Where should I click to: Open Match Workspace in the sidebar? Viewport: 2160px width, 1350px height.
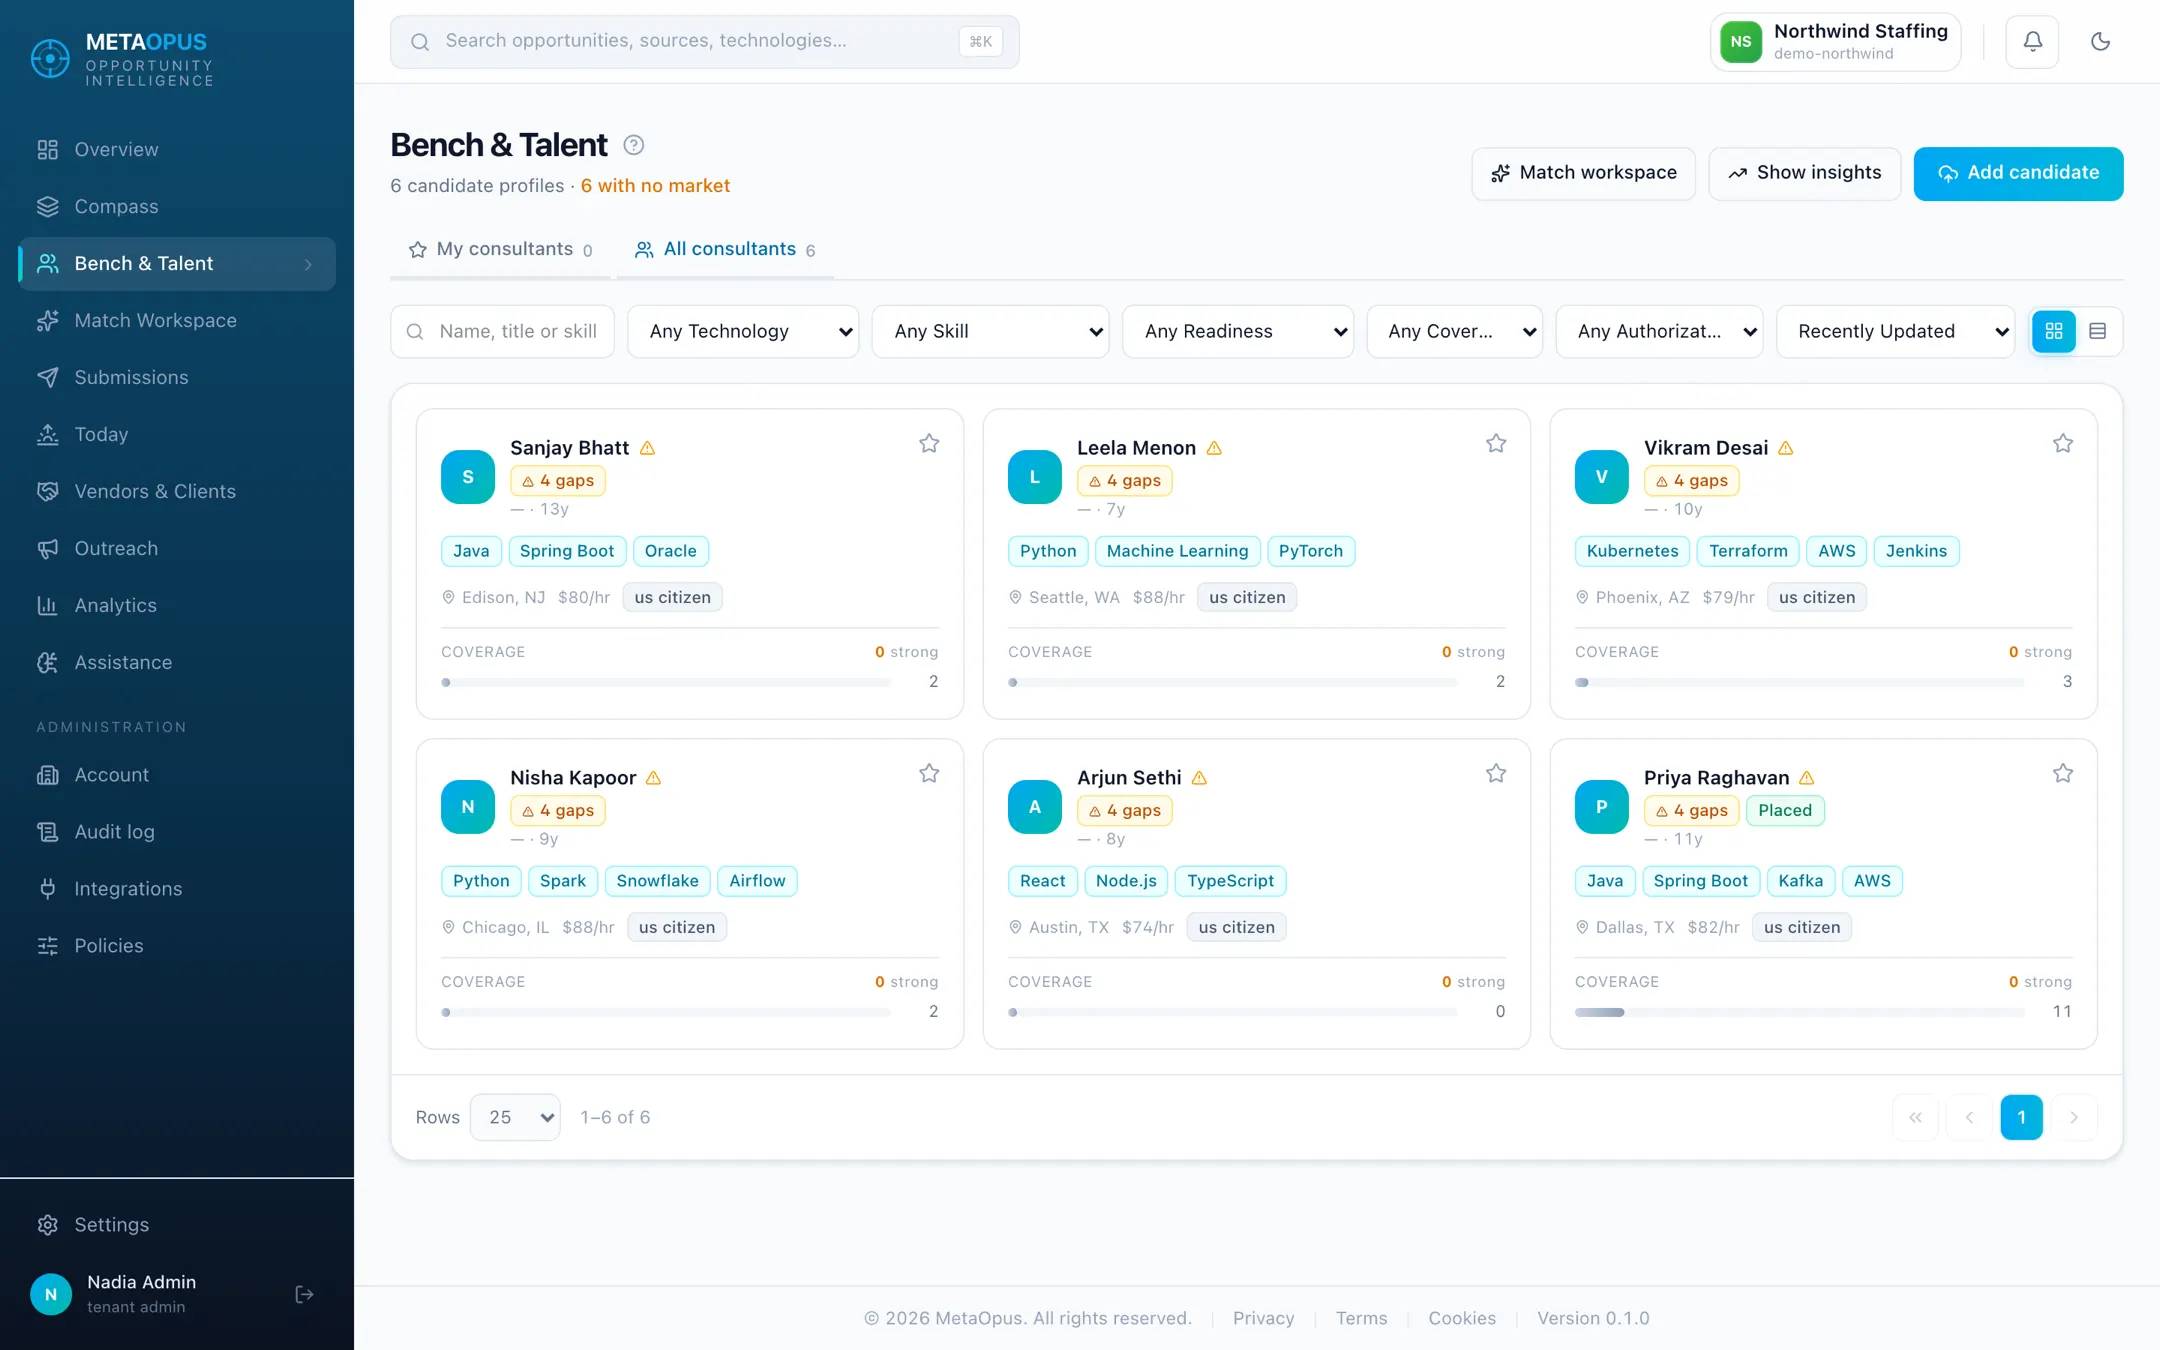pyautogui.click(x=177, y=321)
